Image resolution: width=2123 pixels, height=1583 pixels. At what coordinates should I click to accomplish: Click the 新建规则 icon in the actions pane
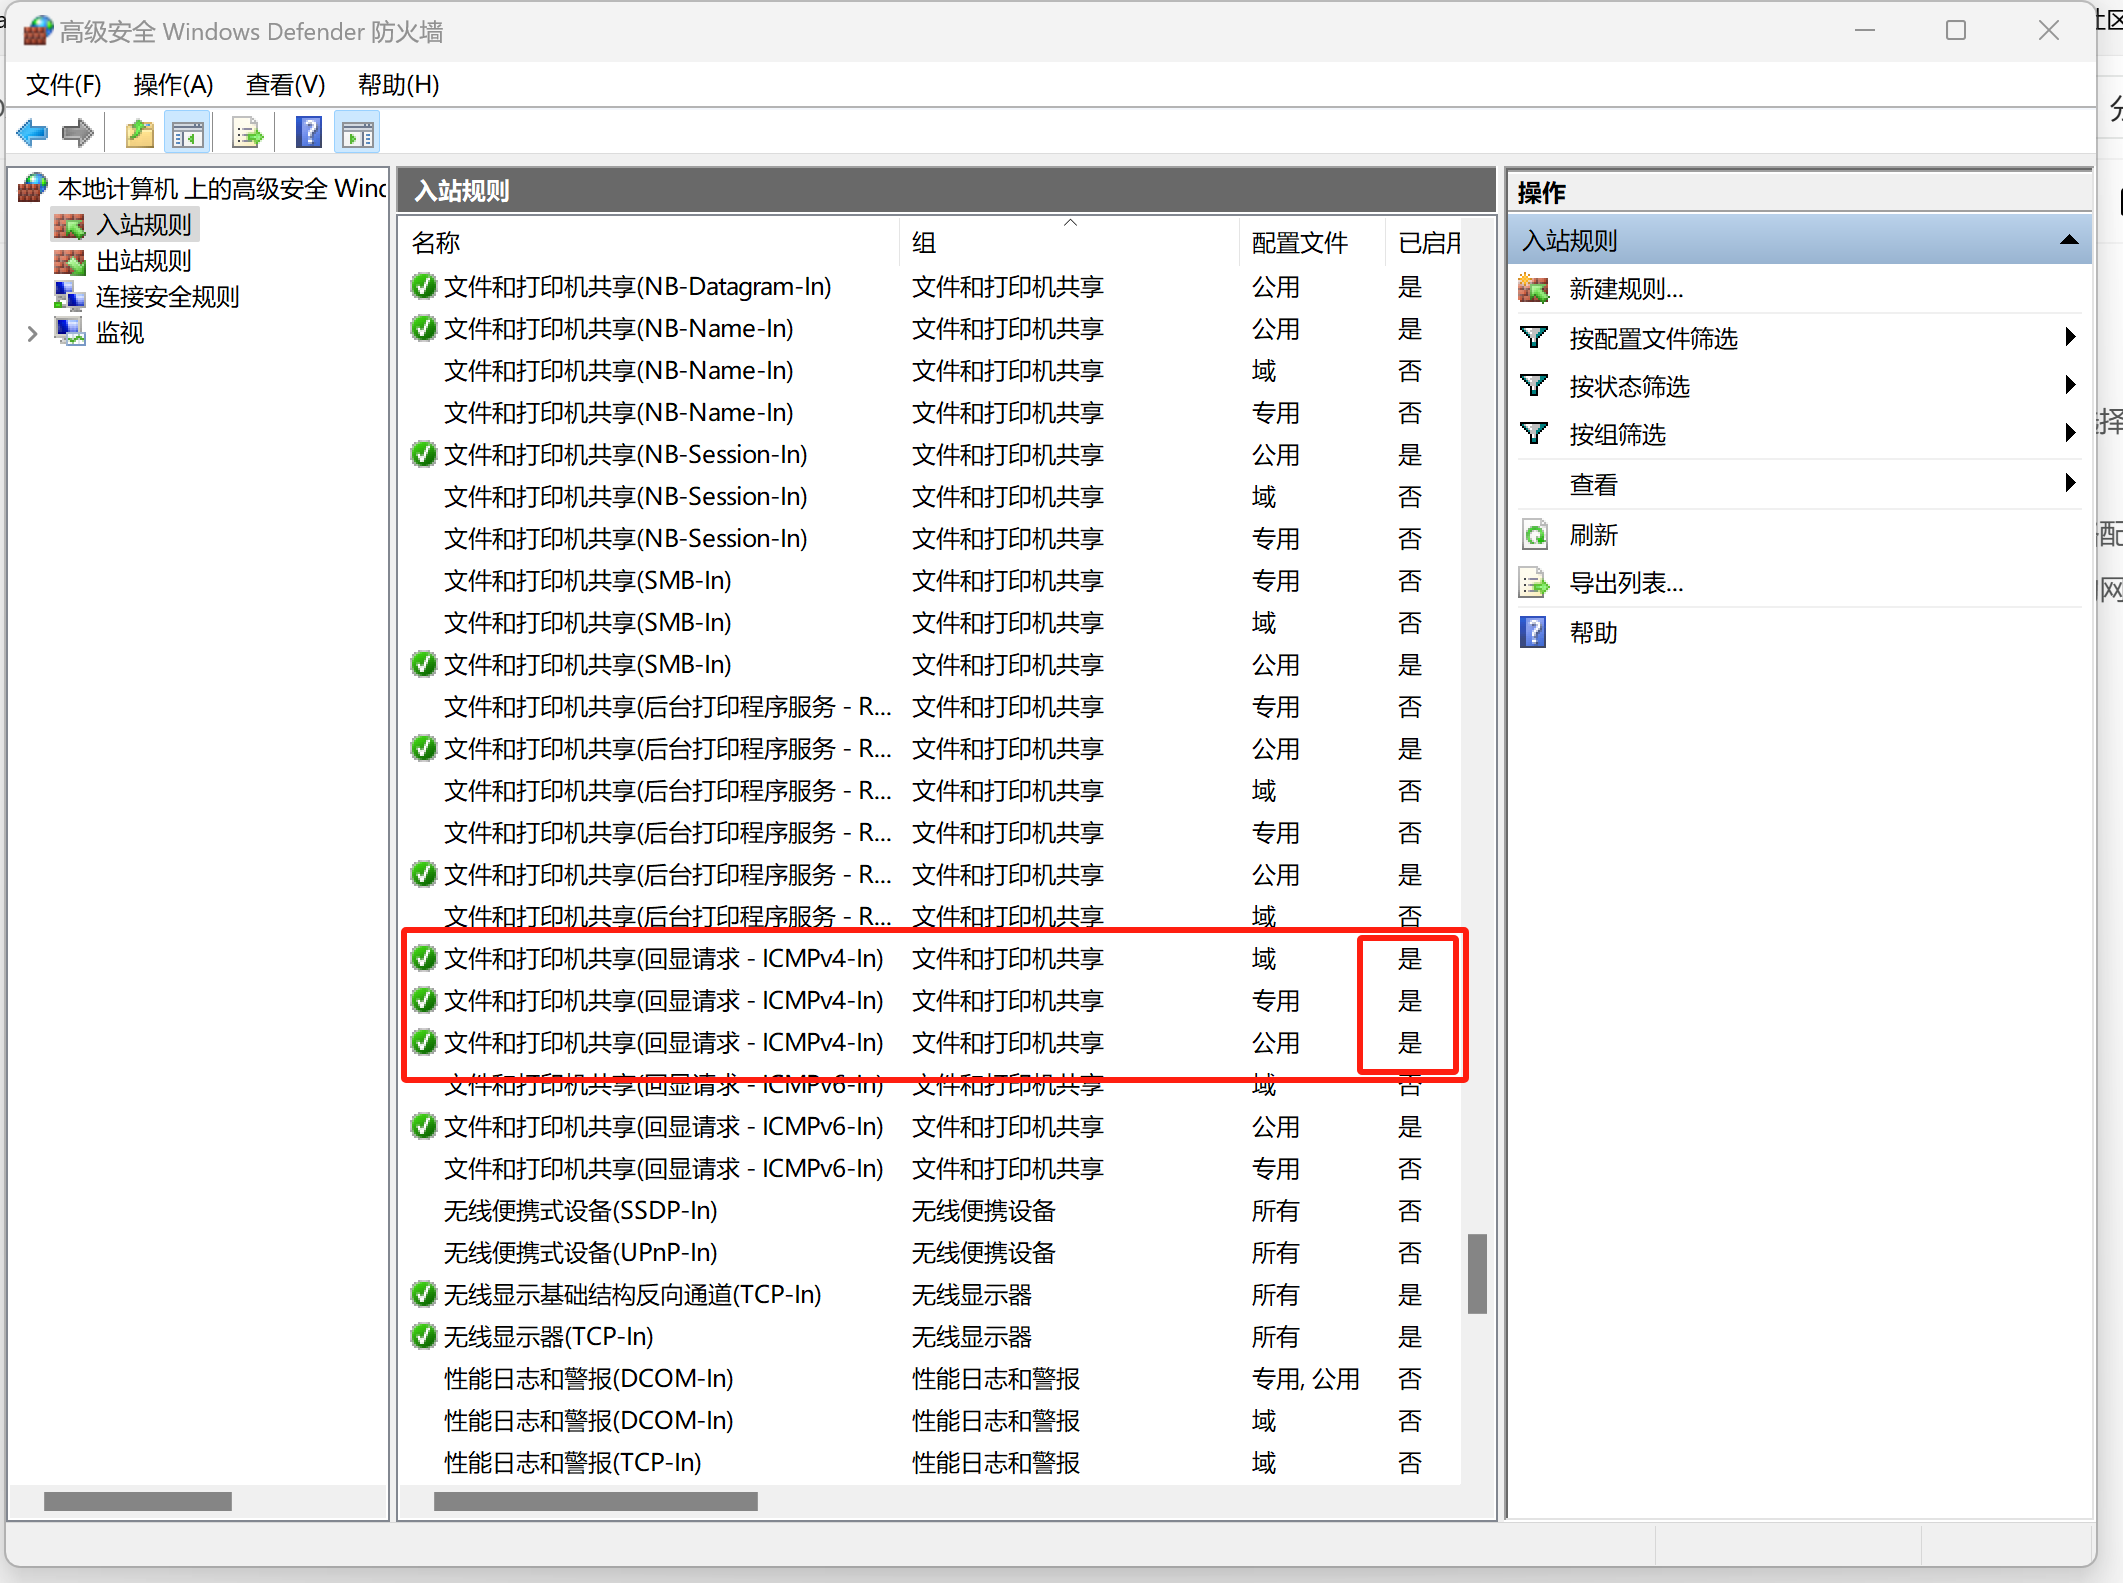(x=1533, y=289)
